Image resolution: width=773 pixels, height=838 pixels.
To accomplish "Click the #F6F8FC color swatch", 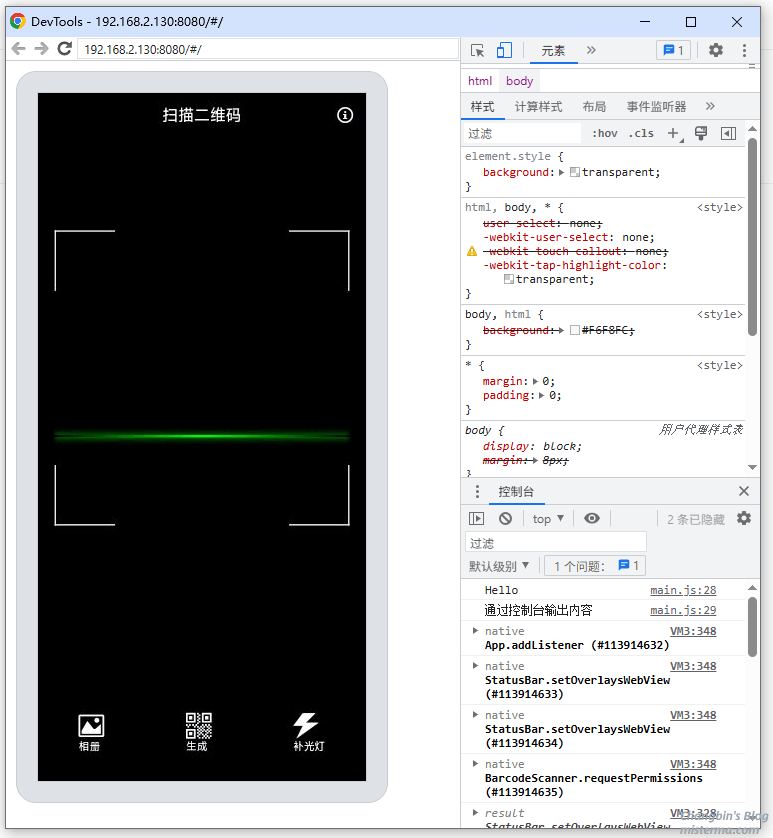I will 575,330.
